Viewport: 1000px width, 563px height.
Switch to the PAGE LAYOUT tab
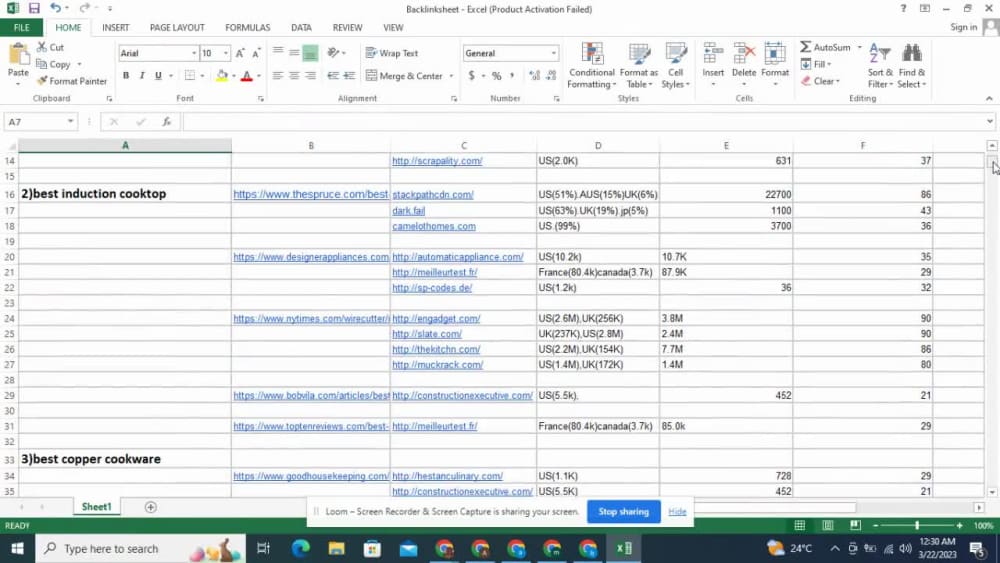[177, 27]
